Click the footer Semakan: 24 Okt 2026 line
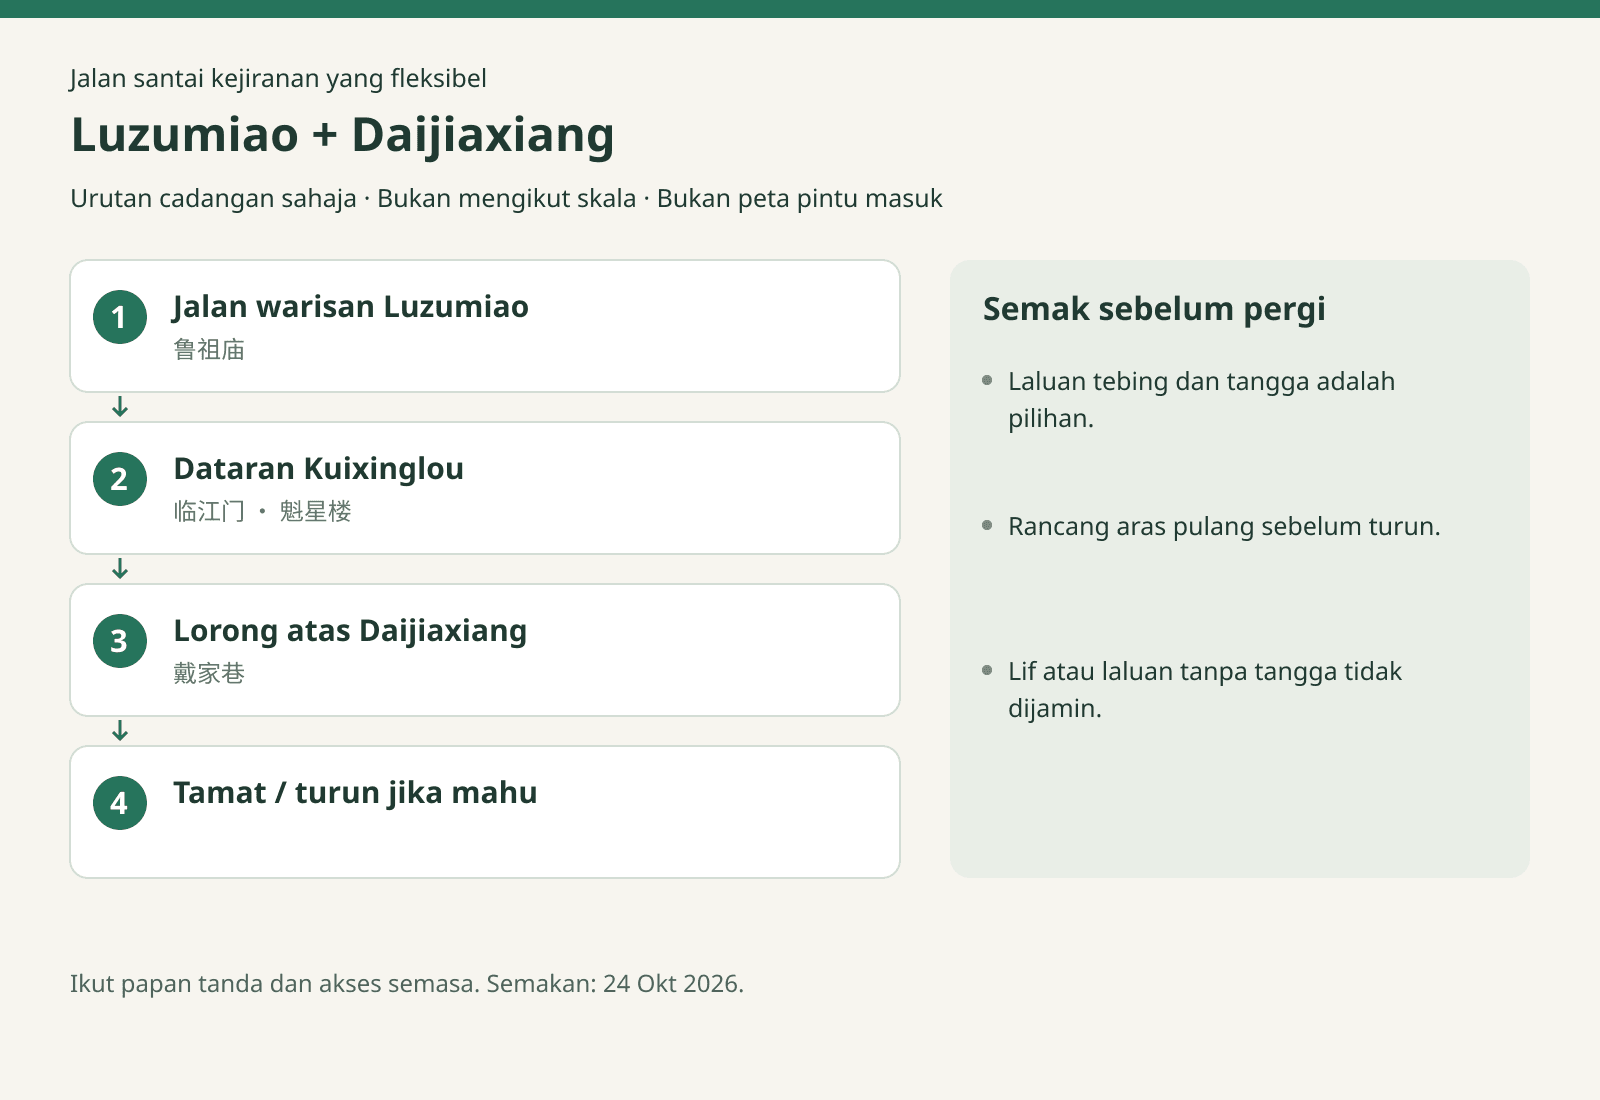 [407, 984]
